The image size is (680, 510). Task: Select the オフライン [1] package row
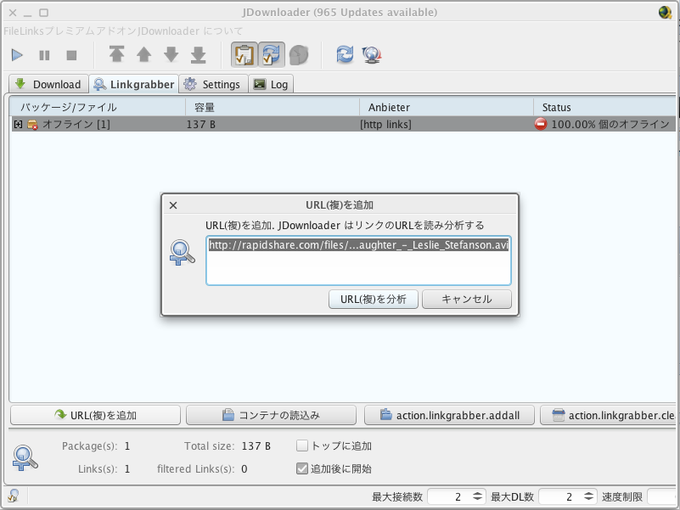coord(343,124)
